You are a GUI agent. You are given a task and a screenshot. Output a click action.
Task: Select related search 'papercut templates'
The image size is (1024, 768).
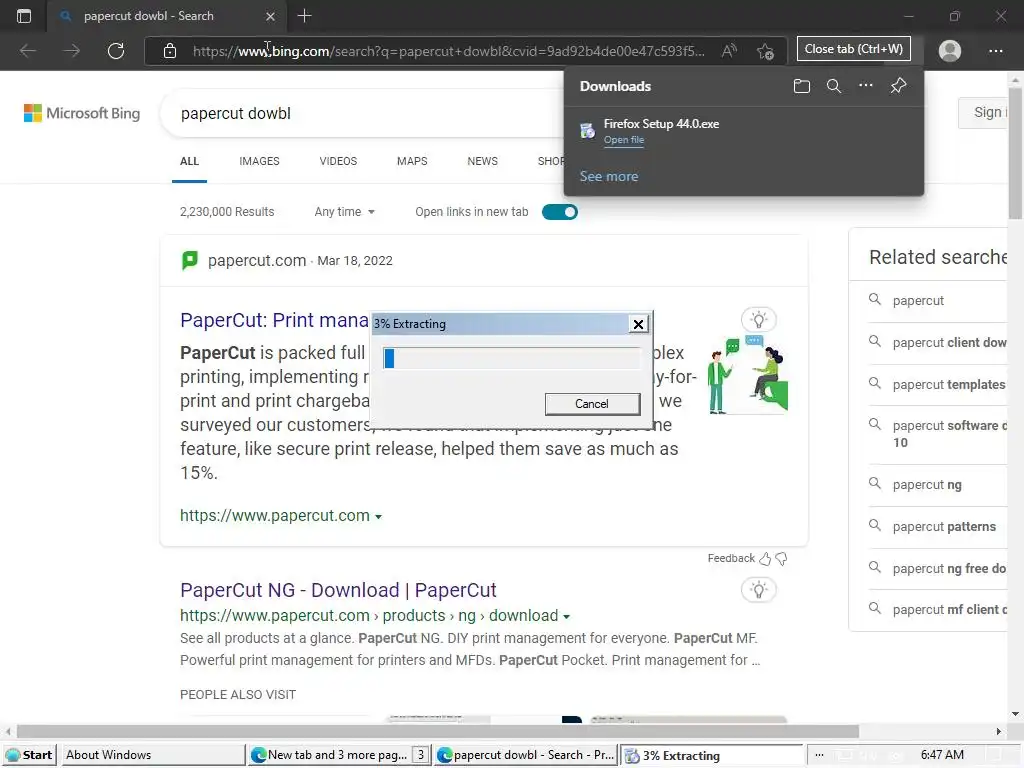[x=948, y=384]
